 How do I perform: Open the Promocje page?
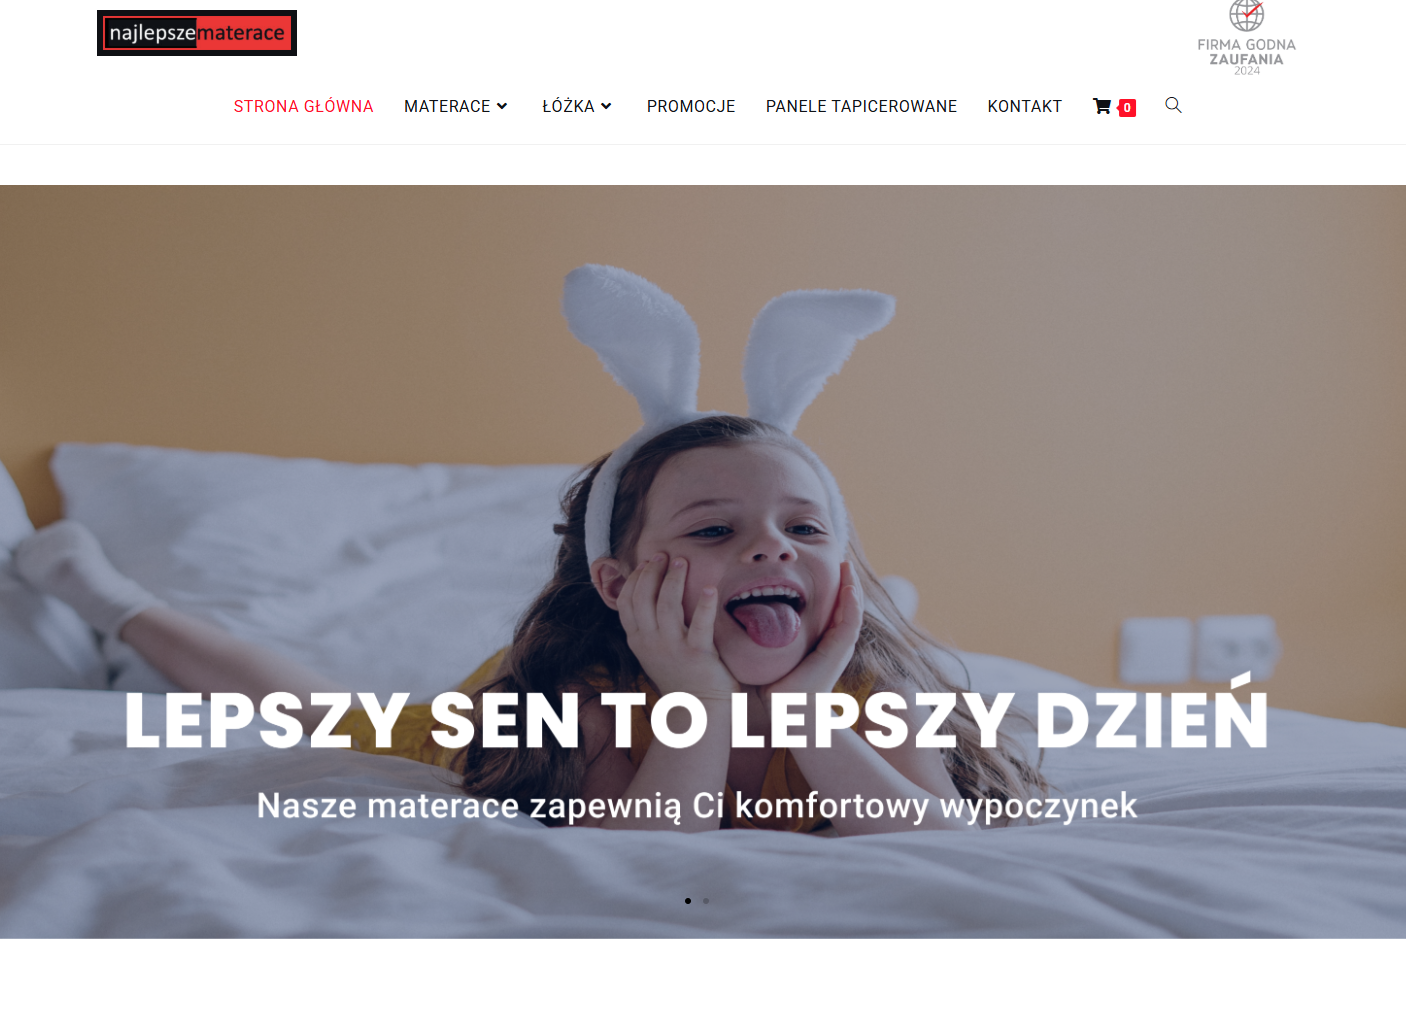coord(691,106)
